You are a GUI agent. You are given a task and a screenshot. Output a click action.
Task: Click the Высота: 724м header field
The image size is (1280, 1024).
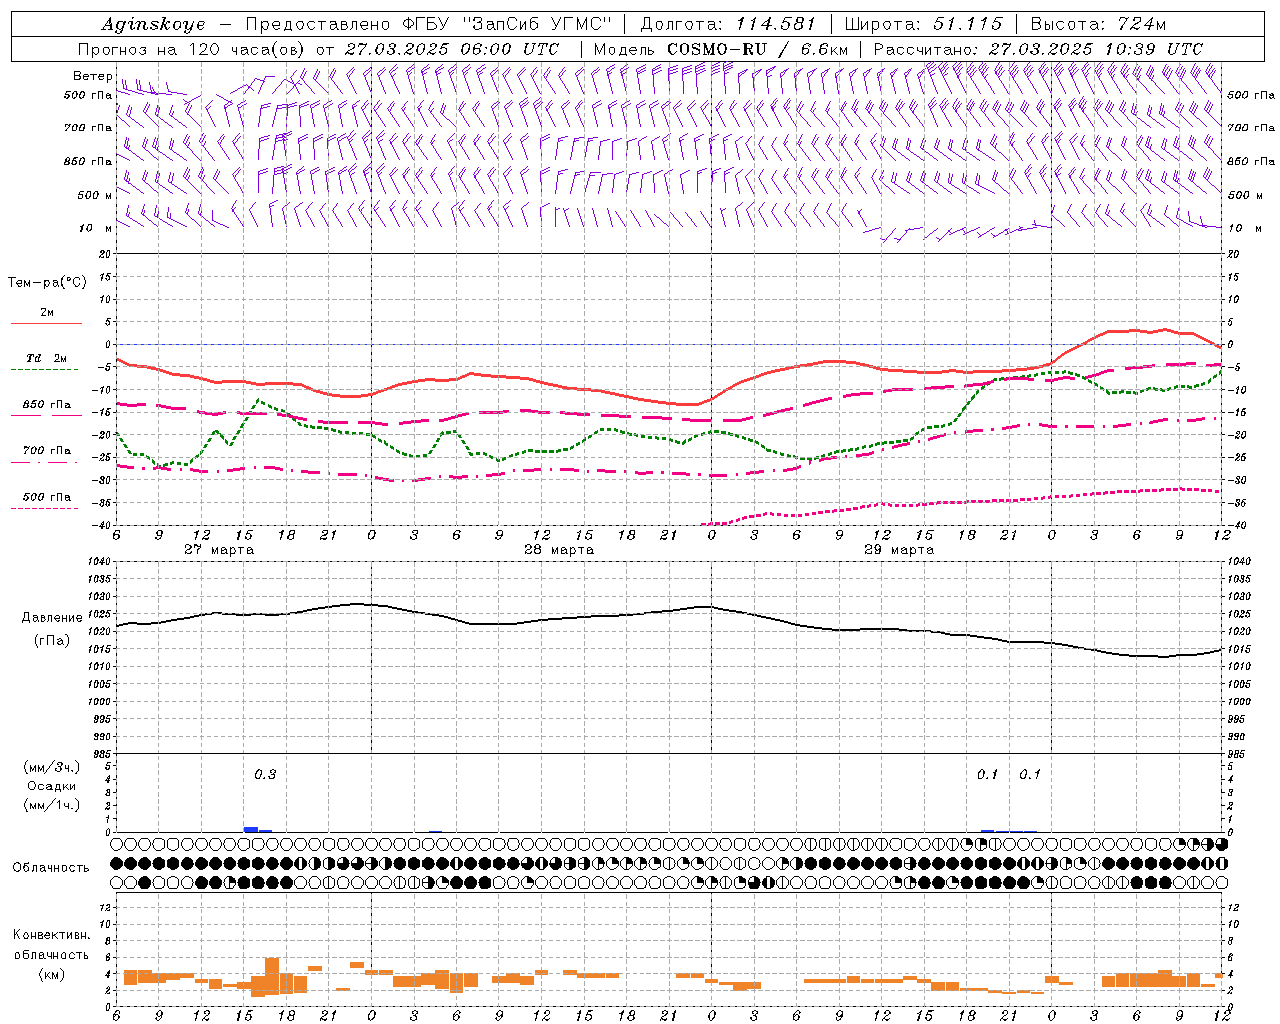(x=1098, y=24)
